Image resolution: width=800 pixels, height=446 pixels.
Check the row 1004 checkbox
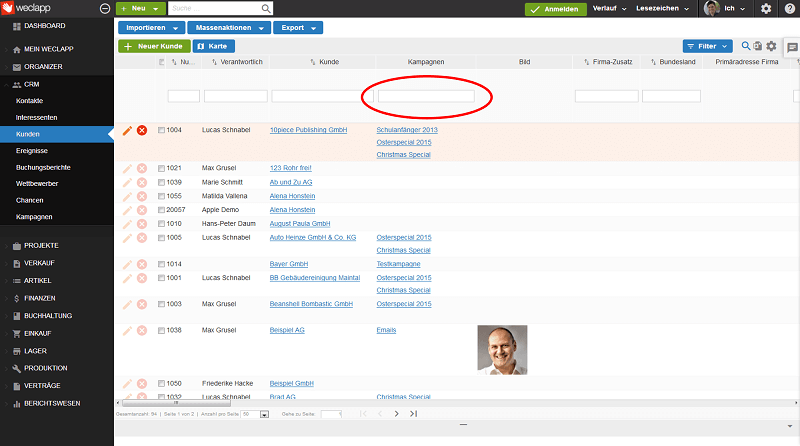(161, 130)
